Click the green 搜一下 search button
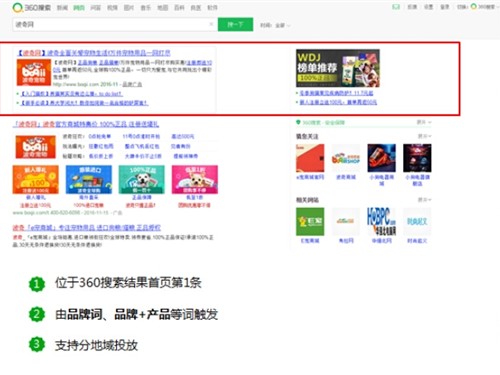 (x=235, y=24)
